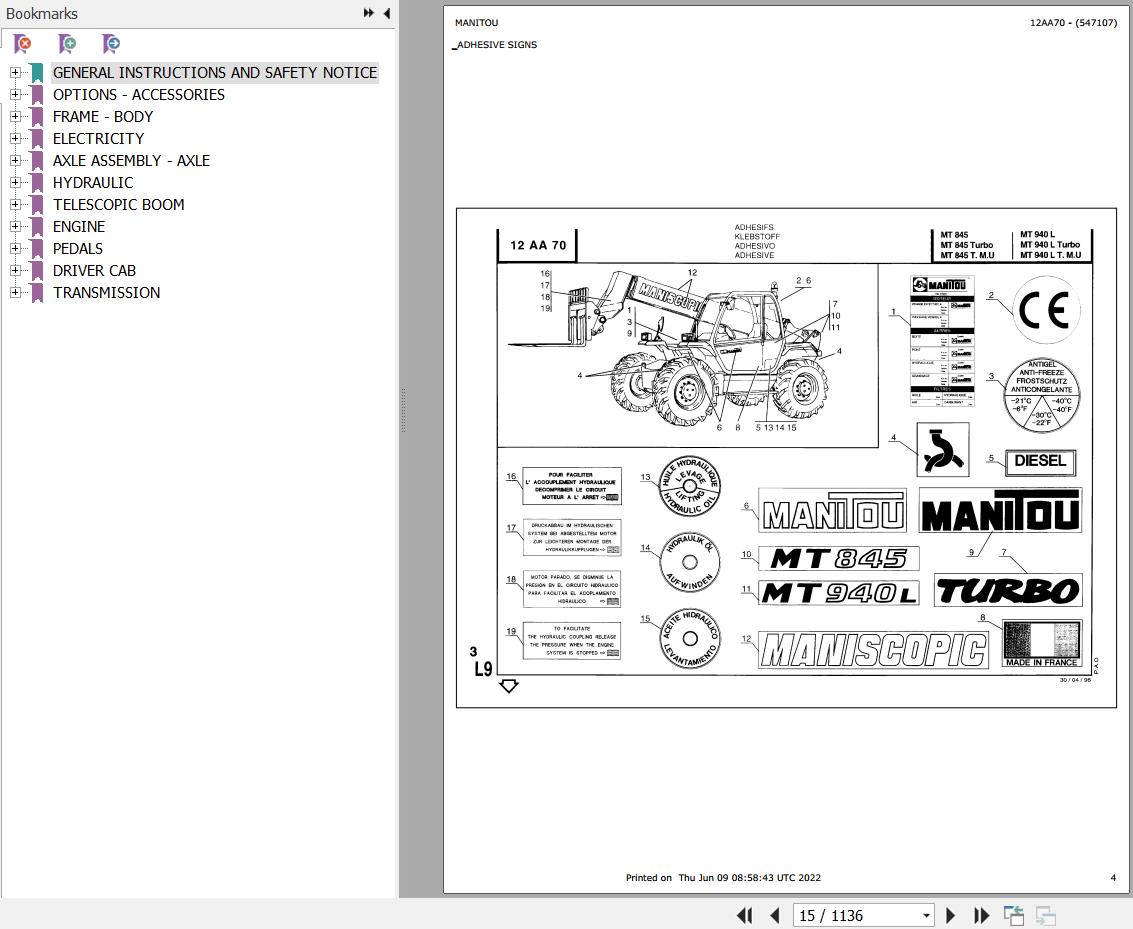The width and height of the screenshot is (1133, 929).
Task: Open GENERAL INSTRUCTIONS AND SAFETY NOTICE bookmark
Action: [215, 72]
